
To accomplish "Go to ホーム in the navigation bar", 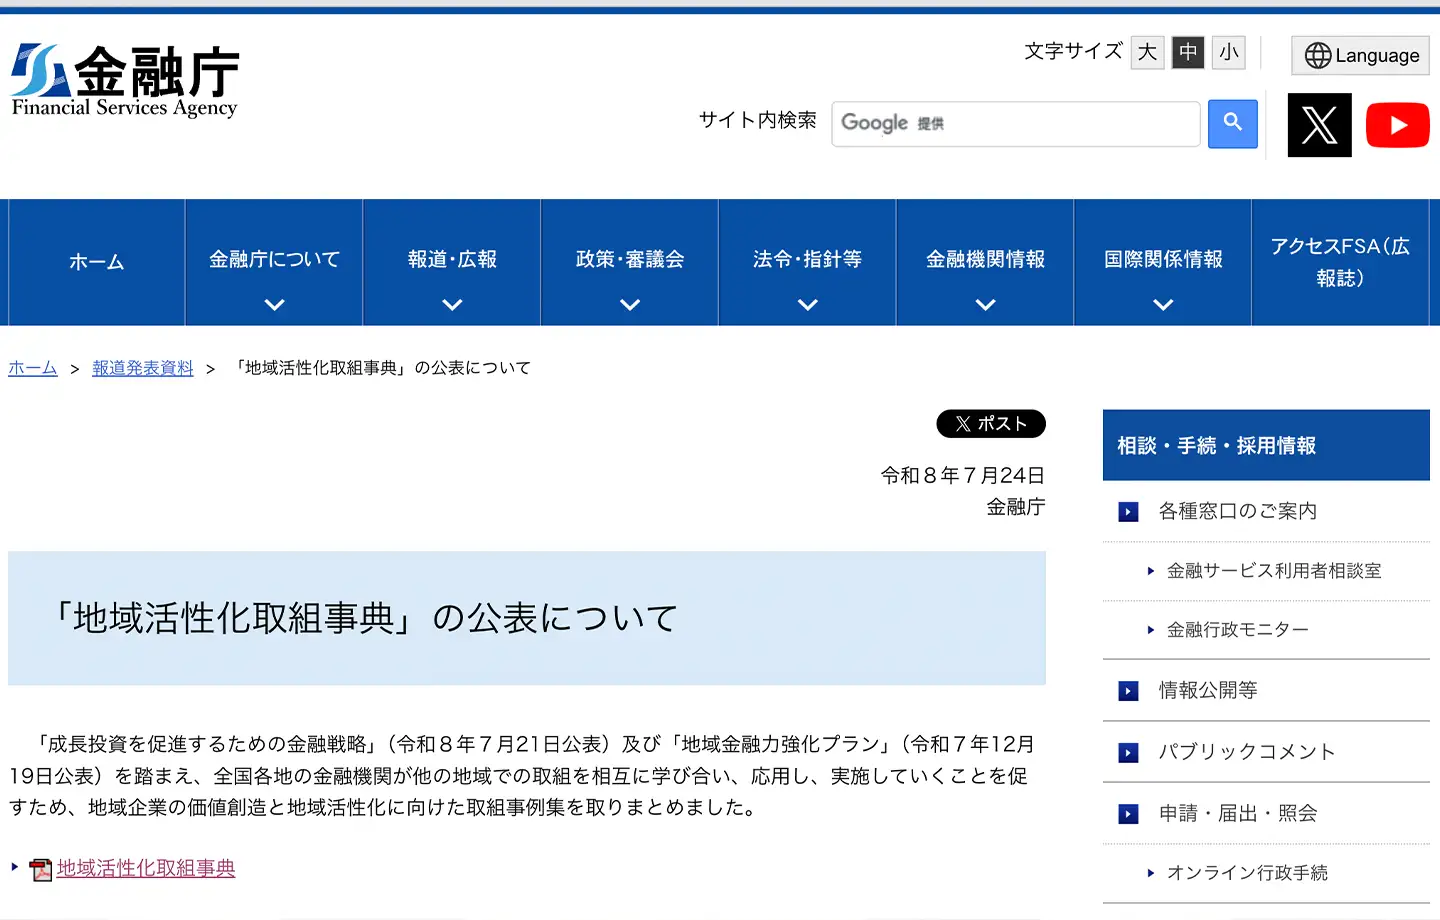I will pyautogui.click(x=96, y=262).
